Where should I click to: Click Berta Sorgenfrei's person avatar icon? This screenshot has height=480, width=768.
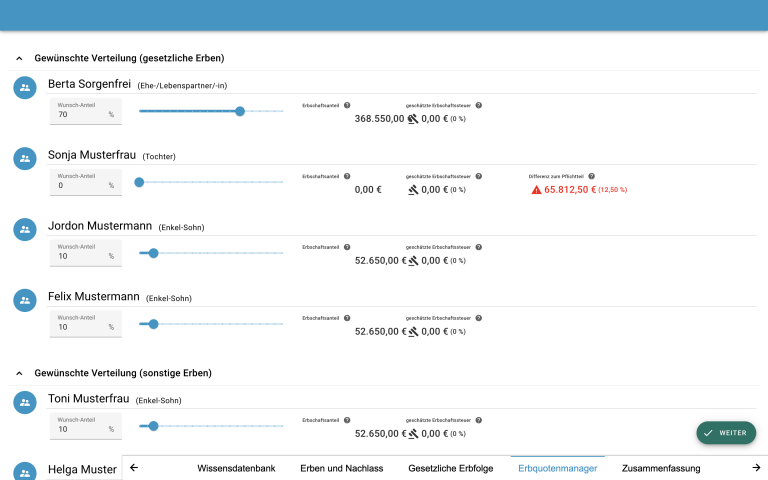[25, 88]
